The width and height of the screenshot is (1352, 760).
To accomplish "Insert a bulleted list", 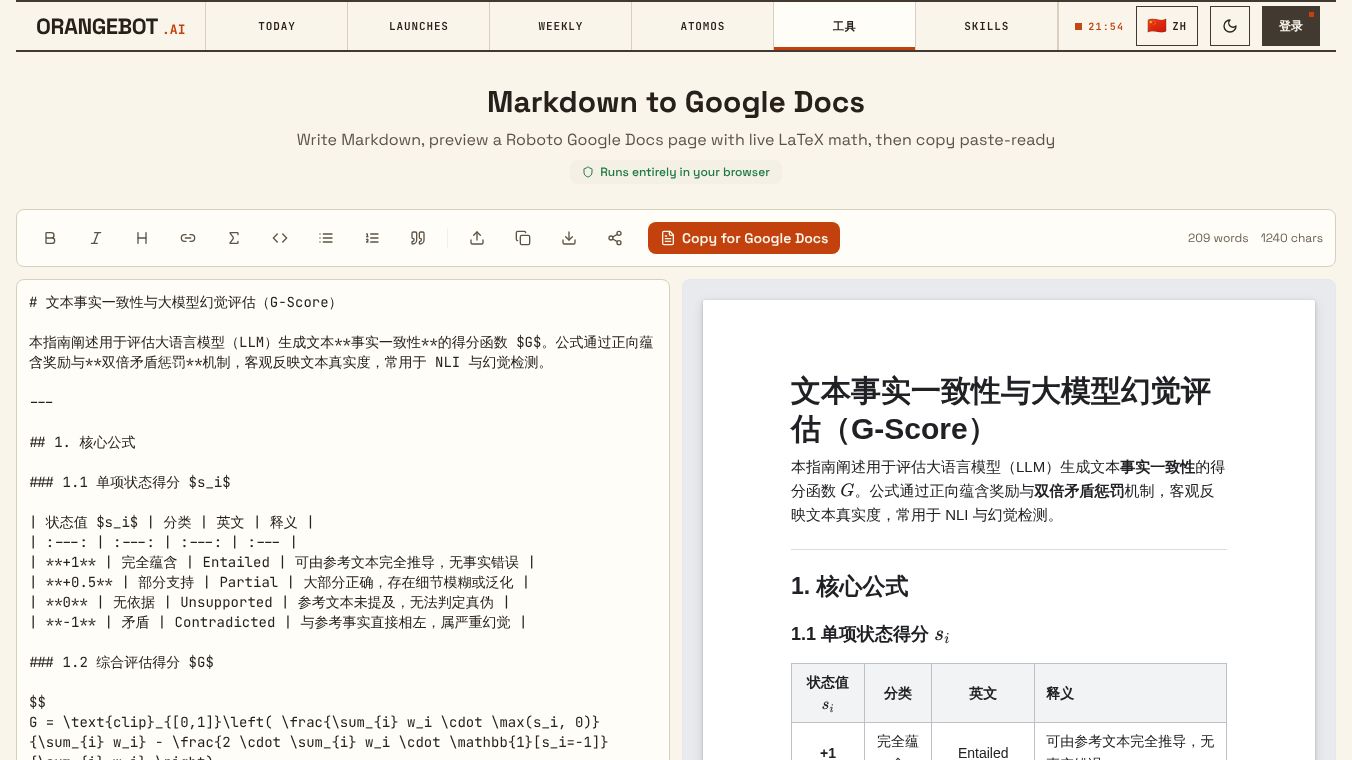I will tap(326, 238).
